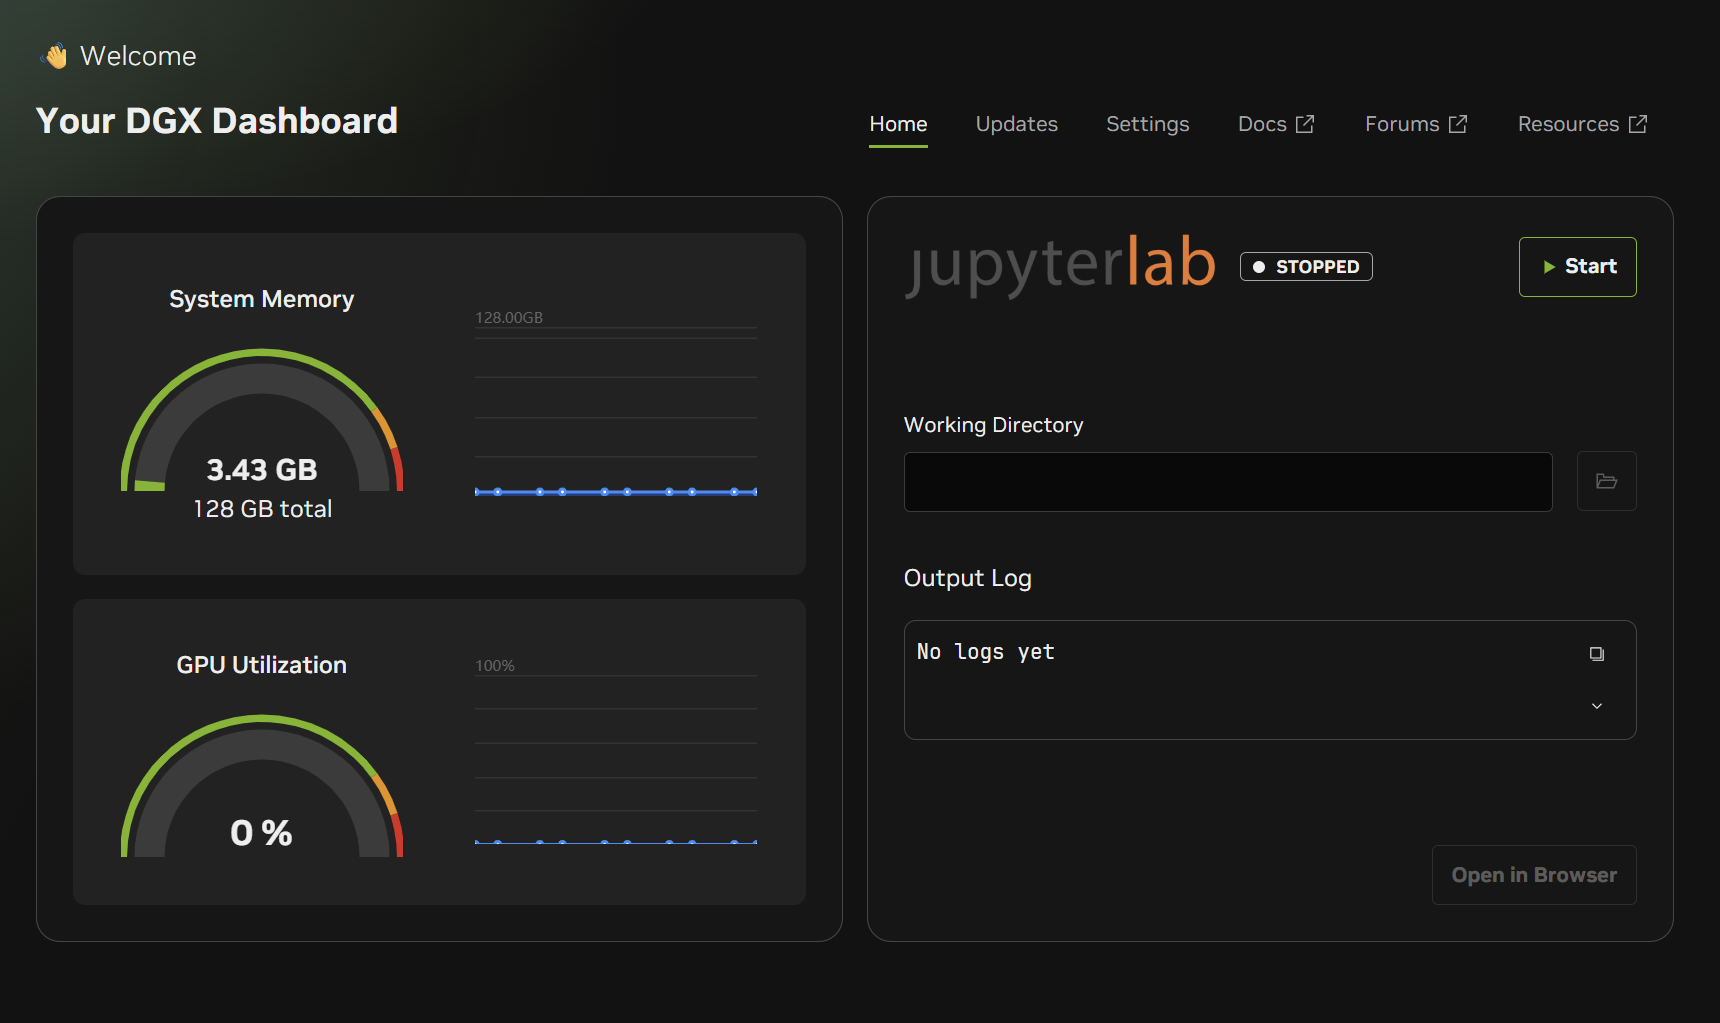This screenshot has width=1720, height=1023.
Task: Browse for folder using the folder icon
Action: (x=1606, y=482)
